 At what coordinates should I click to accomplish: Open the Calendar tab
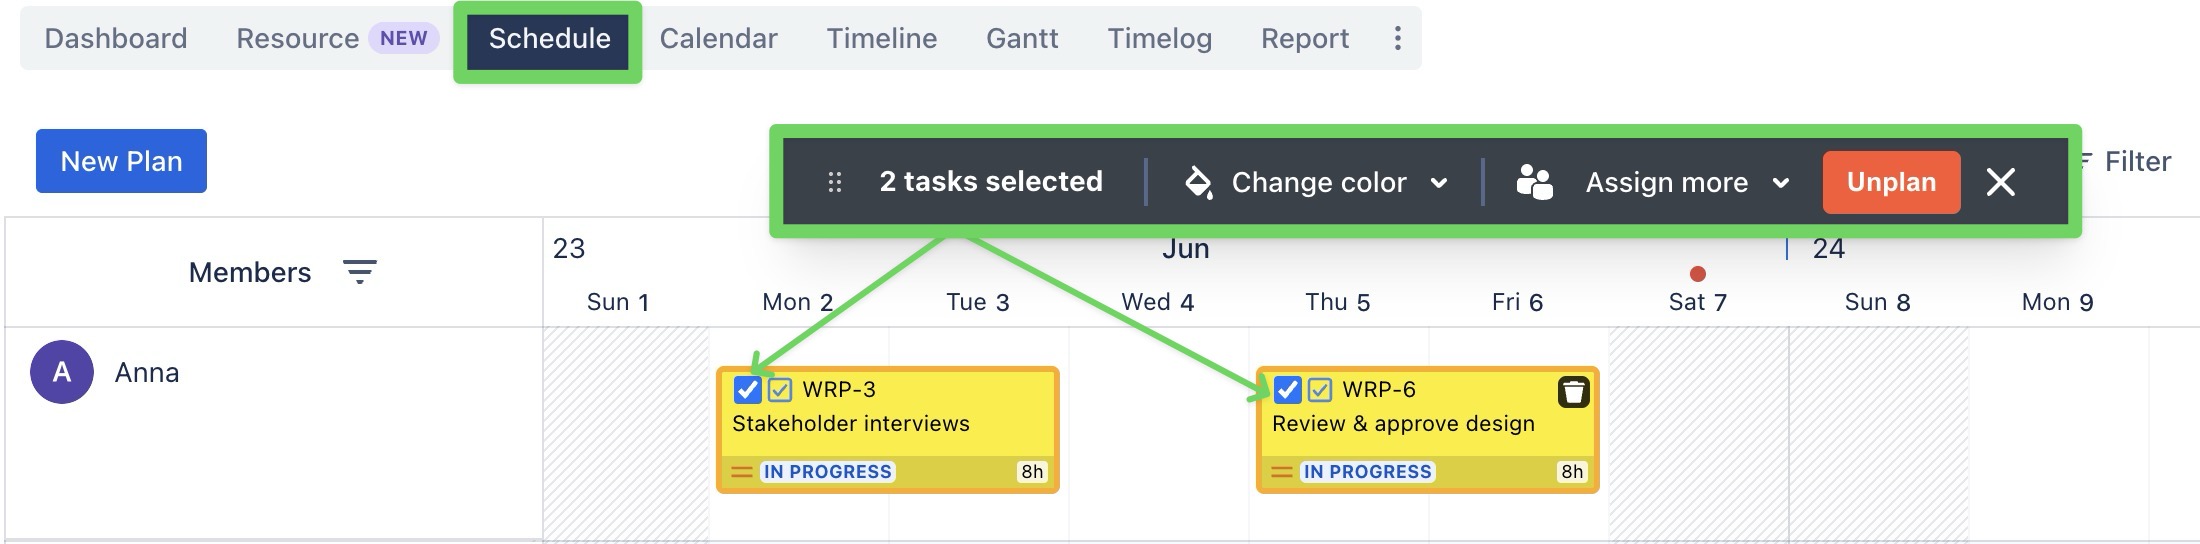click(x=718, y=39)
